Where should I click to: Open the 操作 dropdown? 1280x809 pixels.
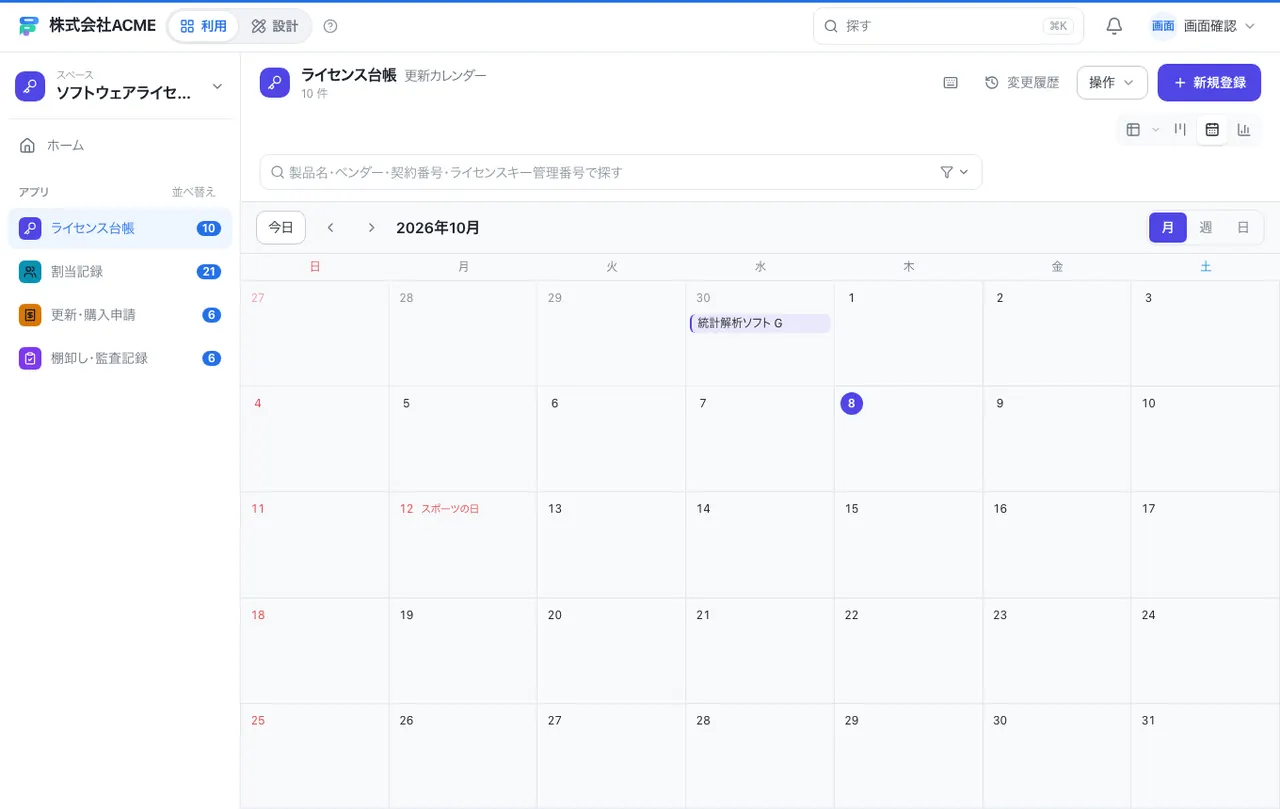pyautogui.click(x=1112, y=83)
